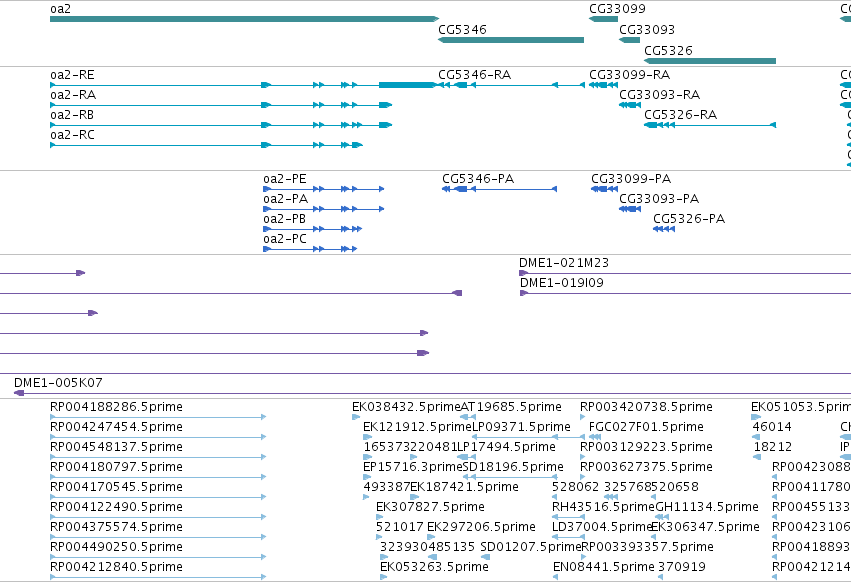Select the 18212 EST feature

757,457
